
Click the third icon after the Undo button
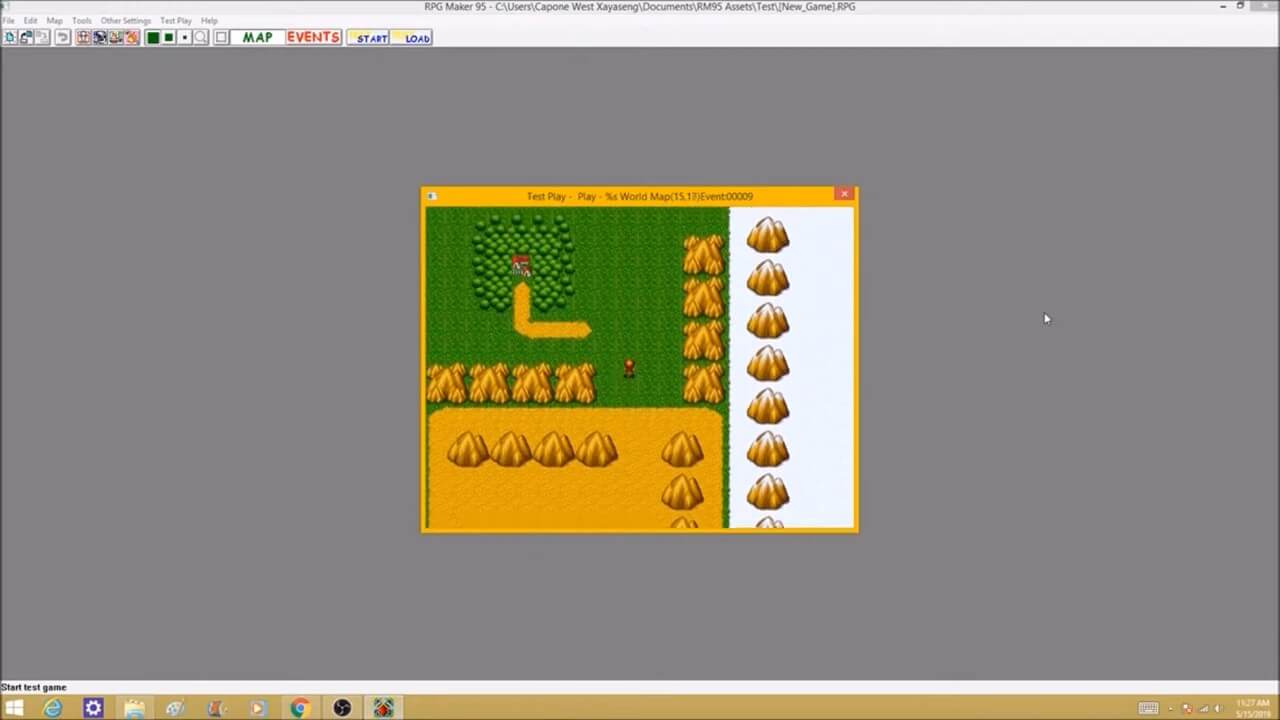click(x=116, y=38)
